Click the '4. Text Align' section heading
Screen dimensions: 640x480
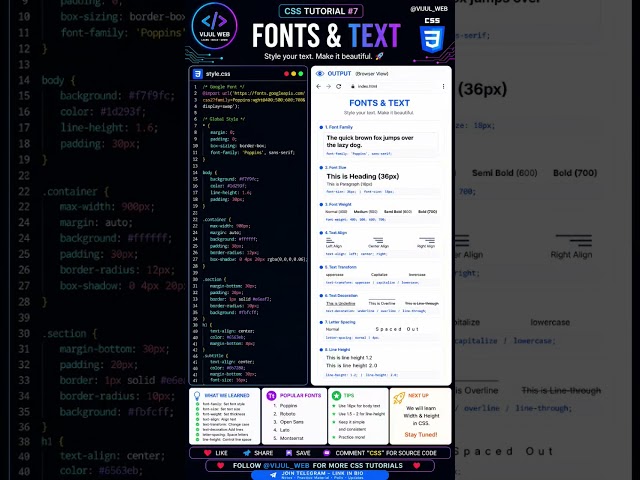(336, 233)
